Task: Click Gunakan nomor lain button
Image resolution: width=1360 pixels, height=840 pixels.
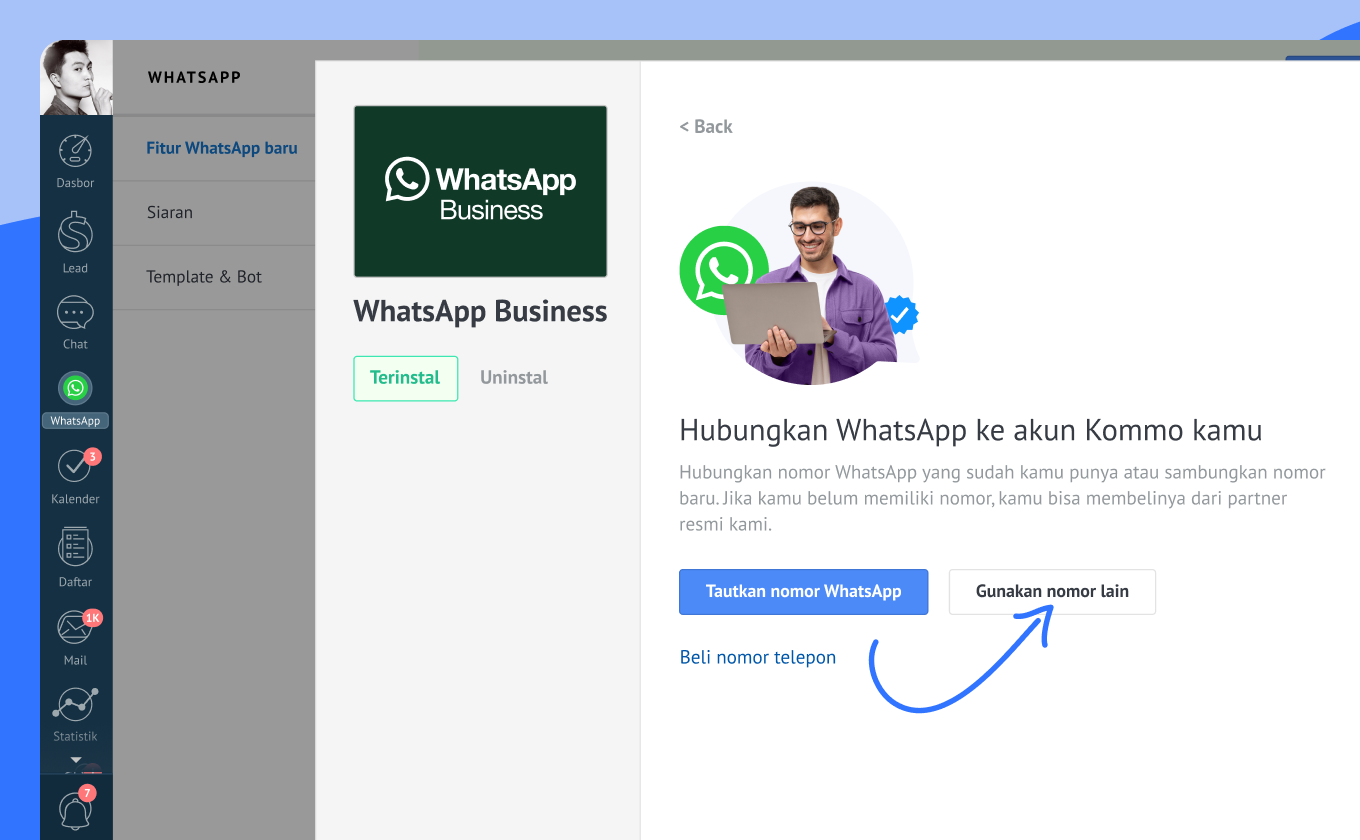Action: (x=1052, y=591)
